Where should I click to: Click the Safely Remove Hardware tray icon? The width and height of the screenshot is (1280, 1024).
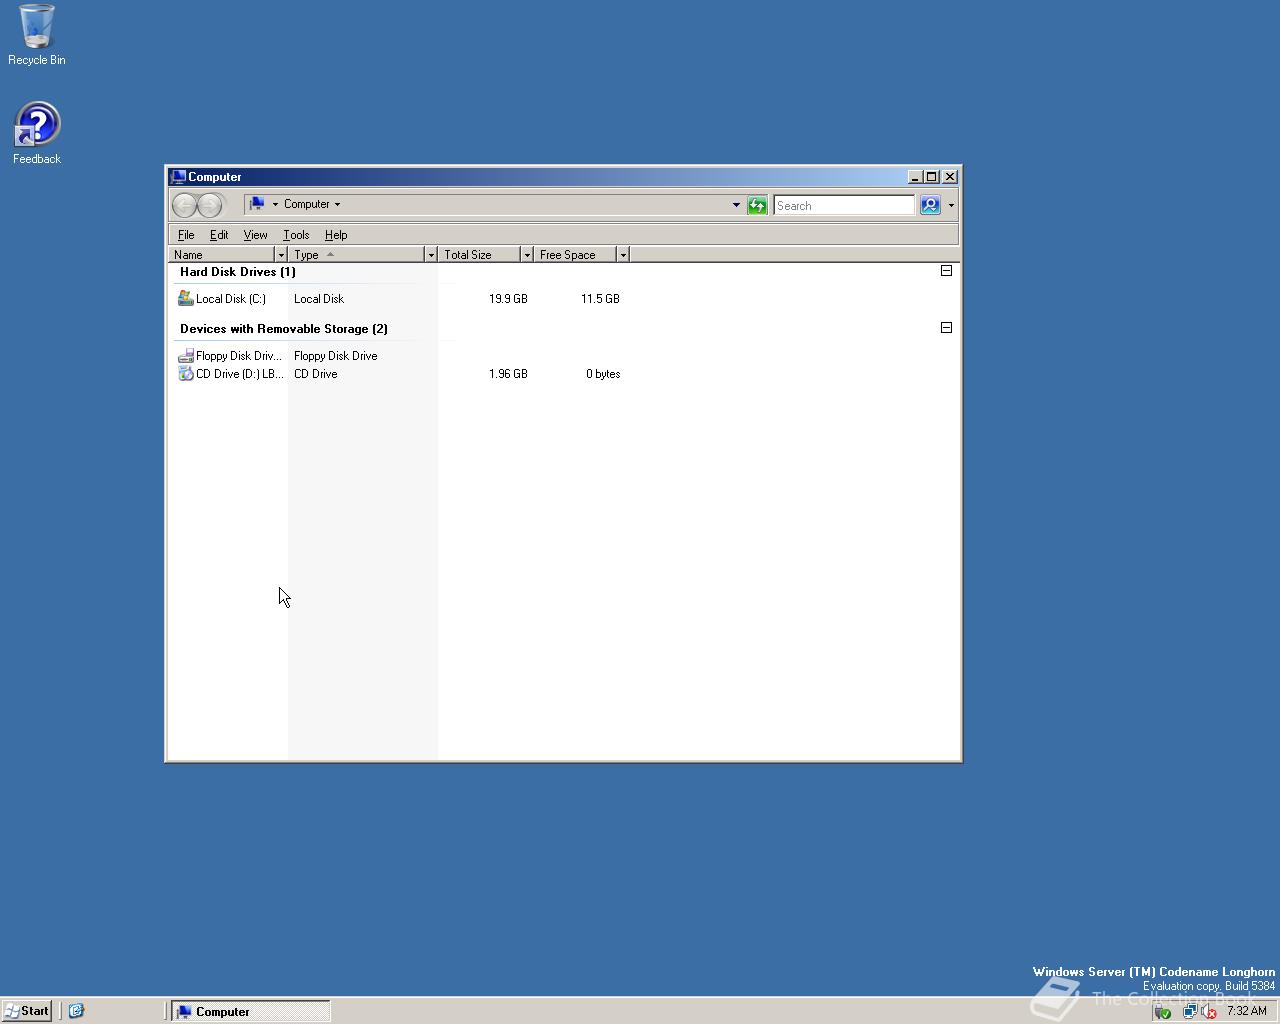(1162, 1011)
